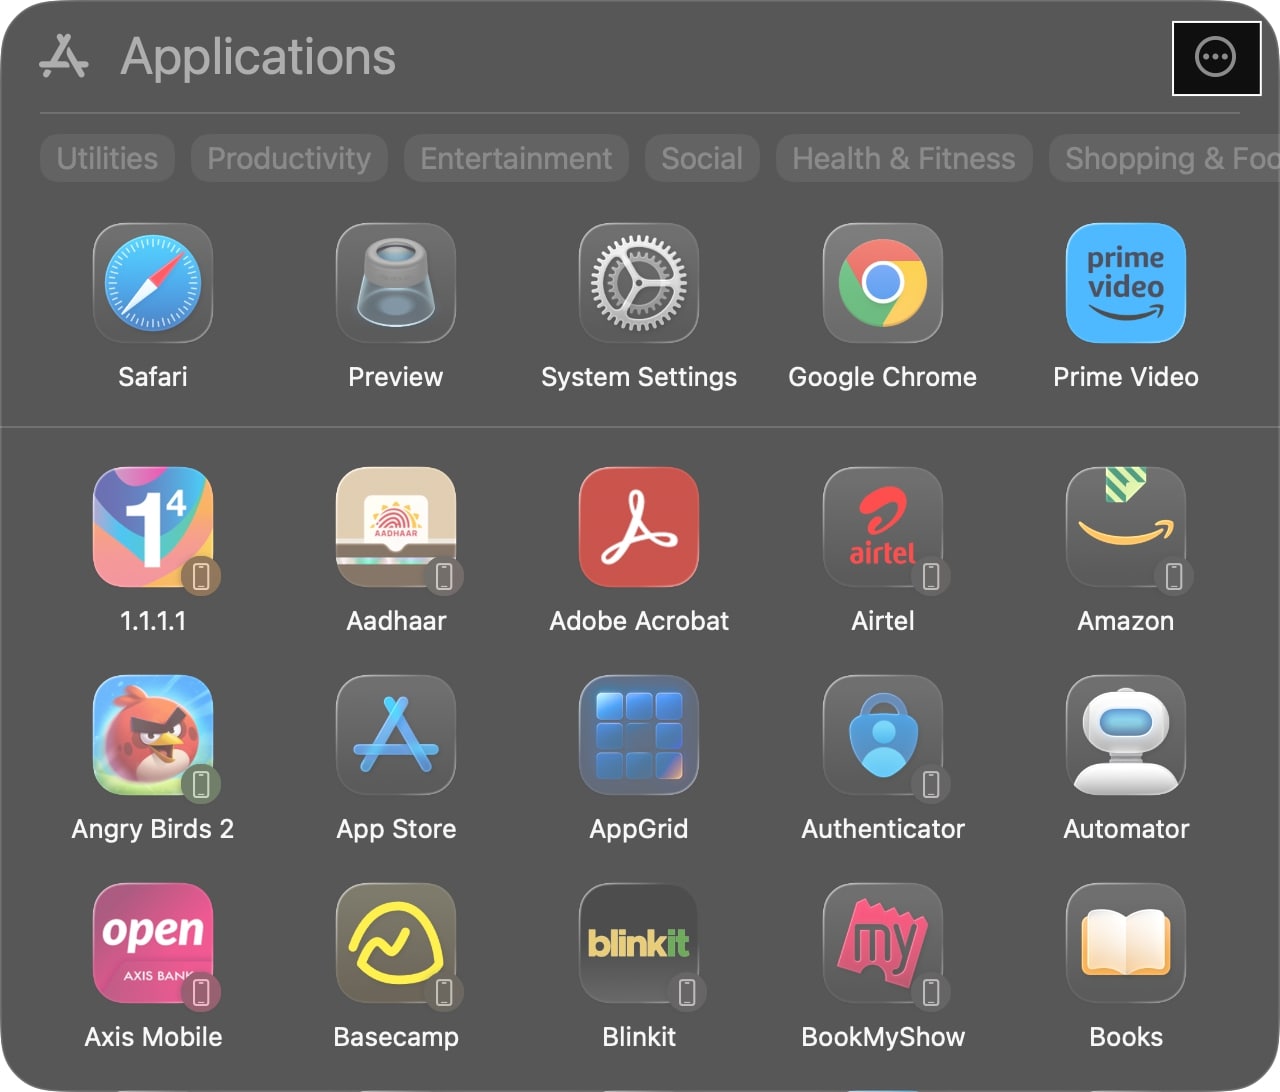
Task: Open the Books app
Action: click(x=1126, y=943)
